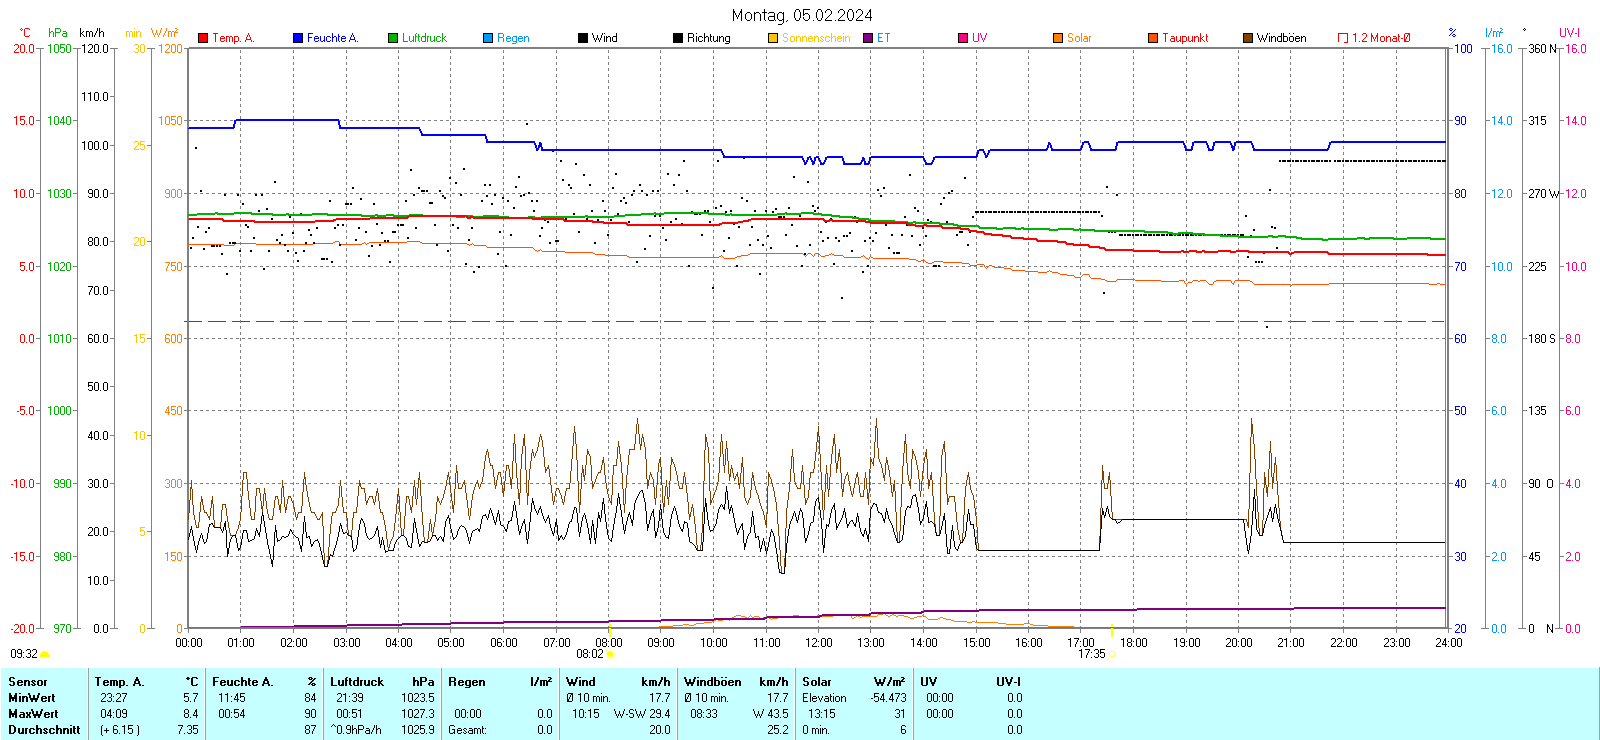Screen dimensions: 1600x740
Task: Click the Solar legend label
Action: point(1079,38)
